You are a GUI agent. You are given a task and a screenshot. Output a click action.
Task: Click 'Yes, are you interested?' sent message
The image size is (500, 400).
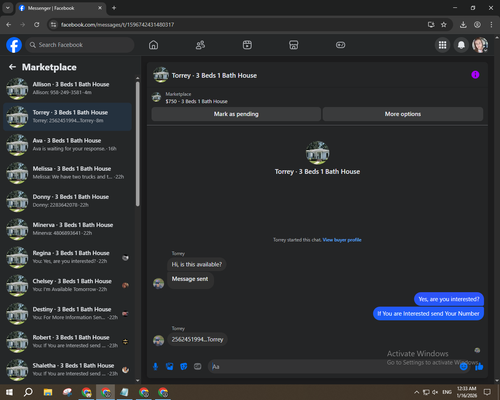coord(449,299)
